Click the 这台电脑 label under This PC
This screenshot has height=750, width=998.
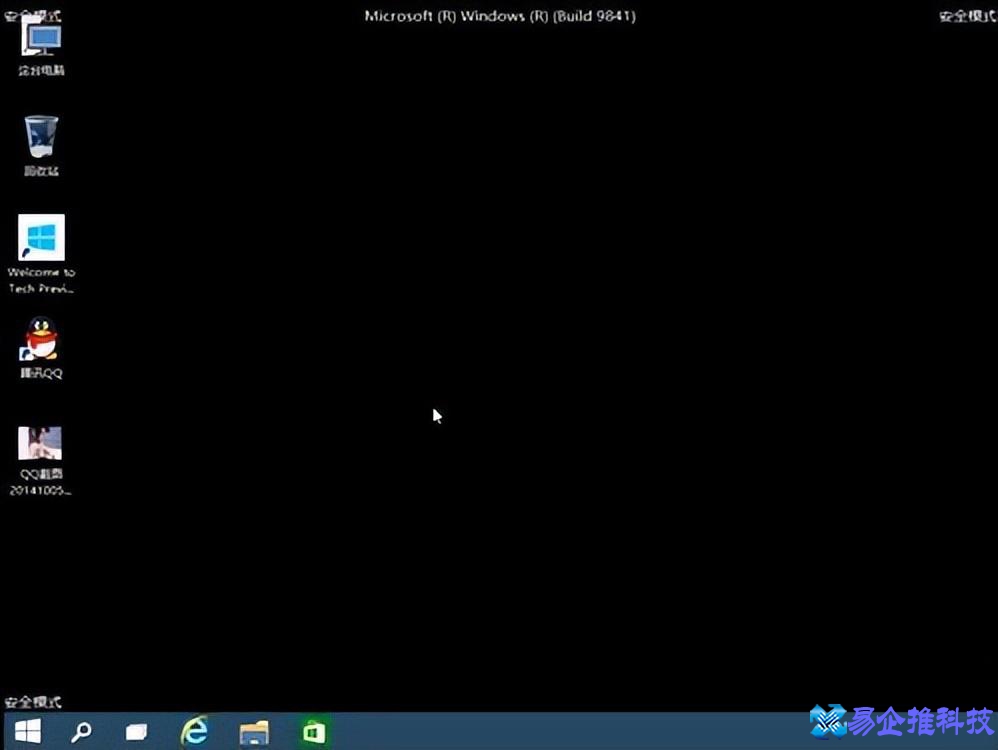(41, 71)
